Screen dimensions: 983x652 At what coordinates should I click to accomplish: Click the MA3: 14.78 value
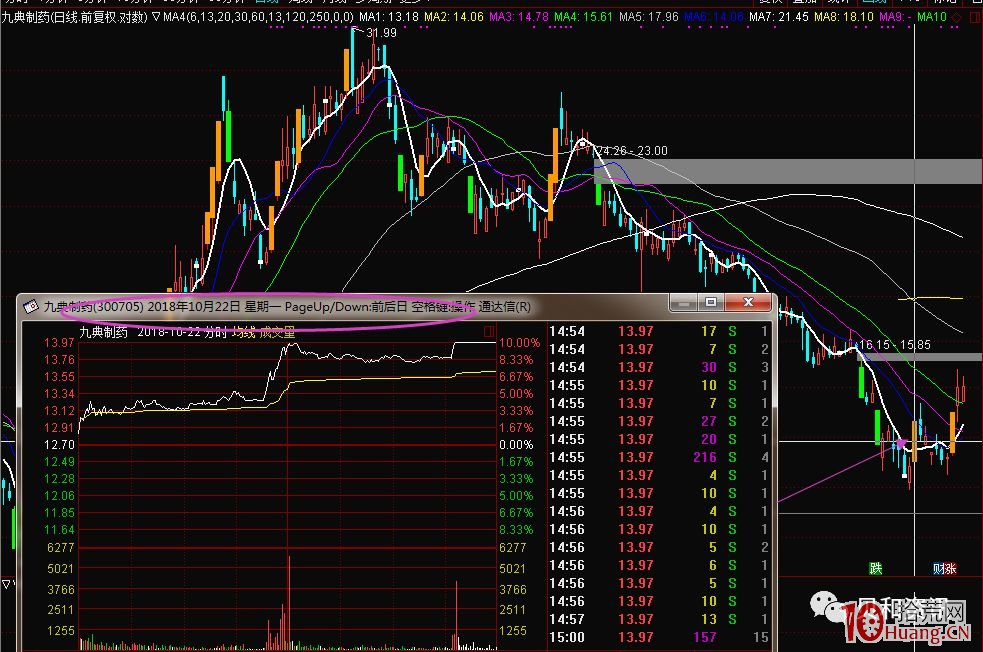(x=519, y=17)
